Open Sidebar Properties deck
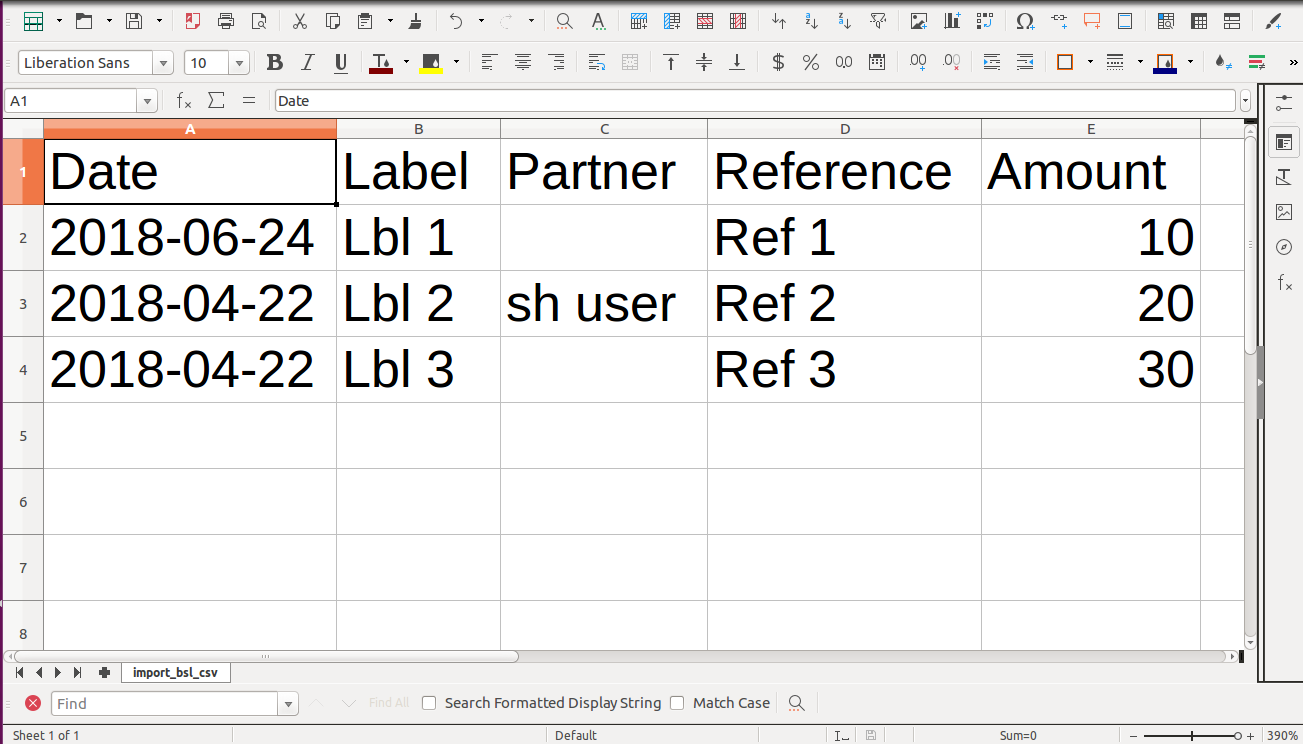This screenshot has height=744, width=1303. click(1284, 142)
